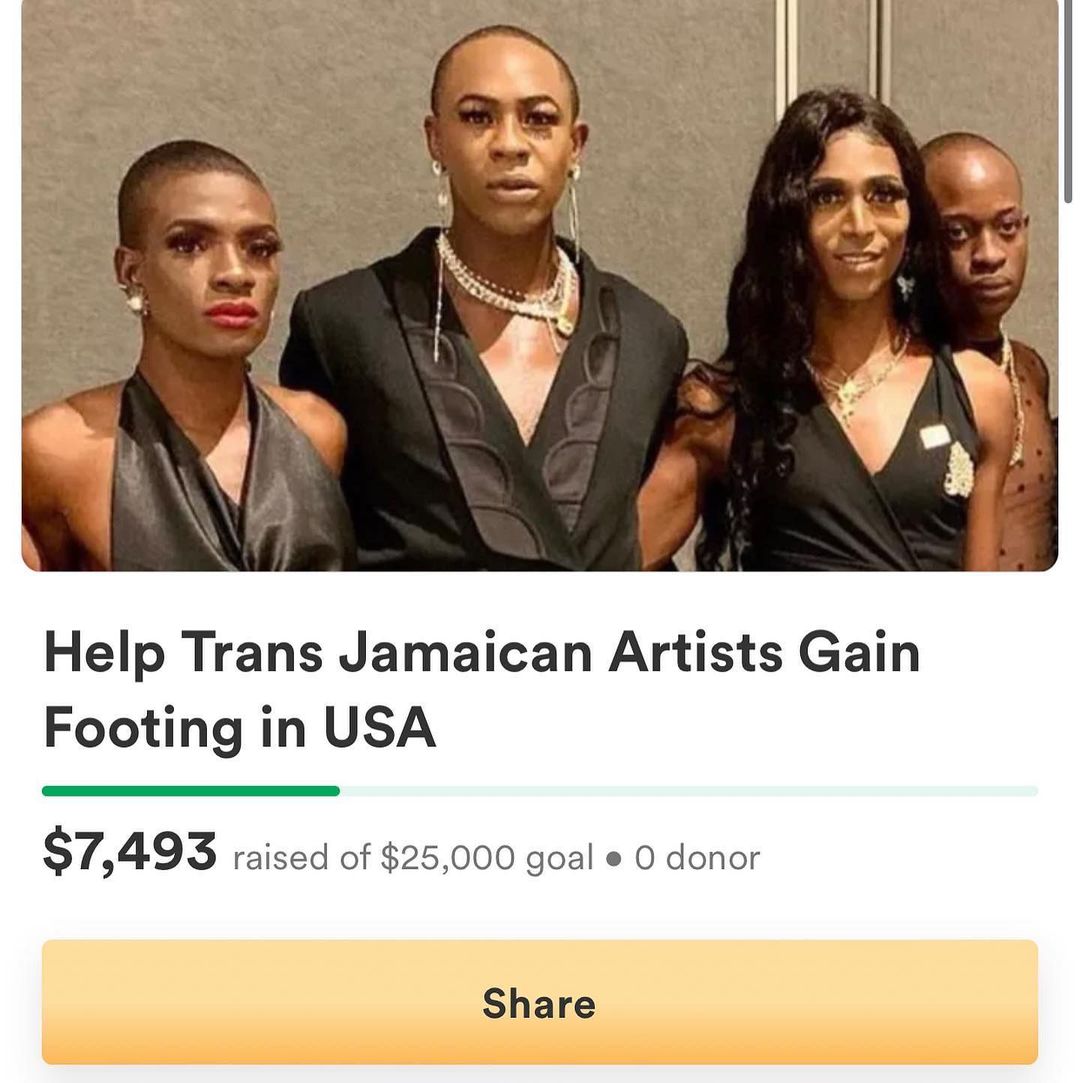This screenshot has height=1083, width=1080.
Task: Click the unfilled pale section of progress bar
Action: click(688, 791)
